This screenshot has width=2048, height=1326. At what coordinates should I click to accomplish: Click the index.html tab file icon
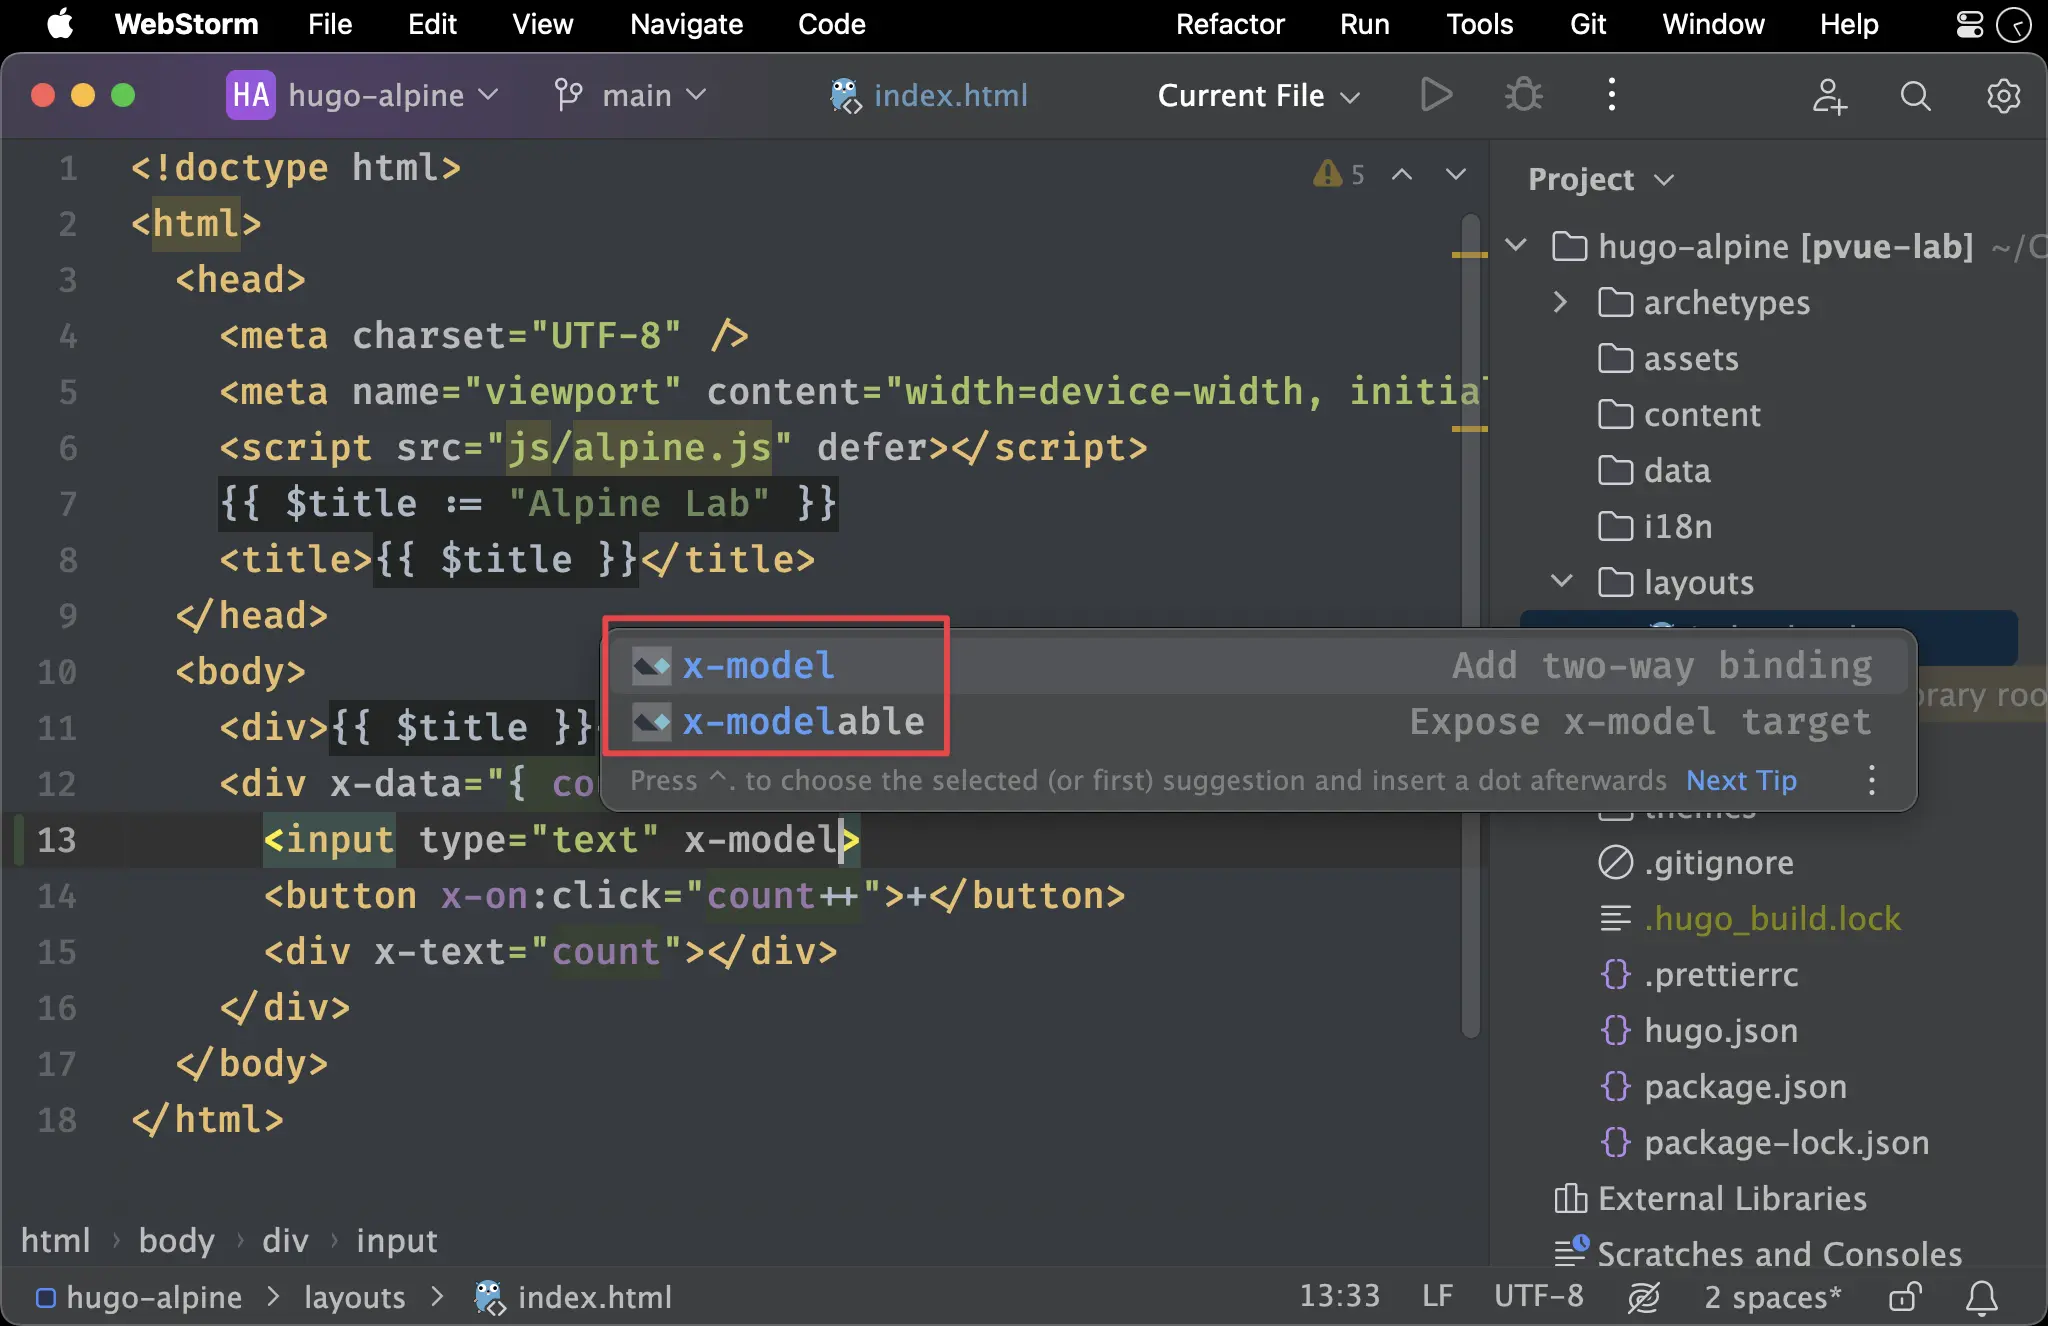[x=845, y=96]
